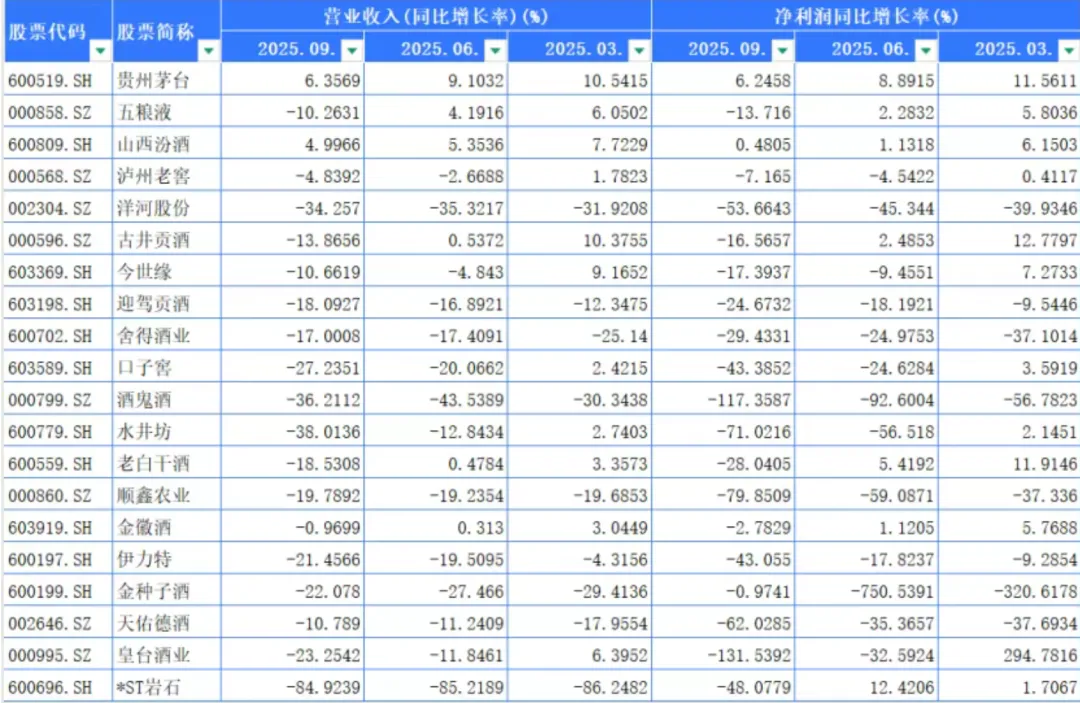Image resolution: width=1080 pixels, height=703 pixels.
Task: Select stock code cell 000799.SZ
Action: point(58,400)
